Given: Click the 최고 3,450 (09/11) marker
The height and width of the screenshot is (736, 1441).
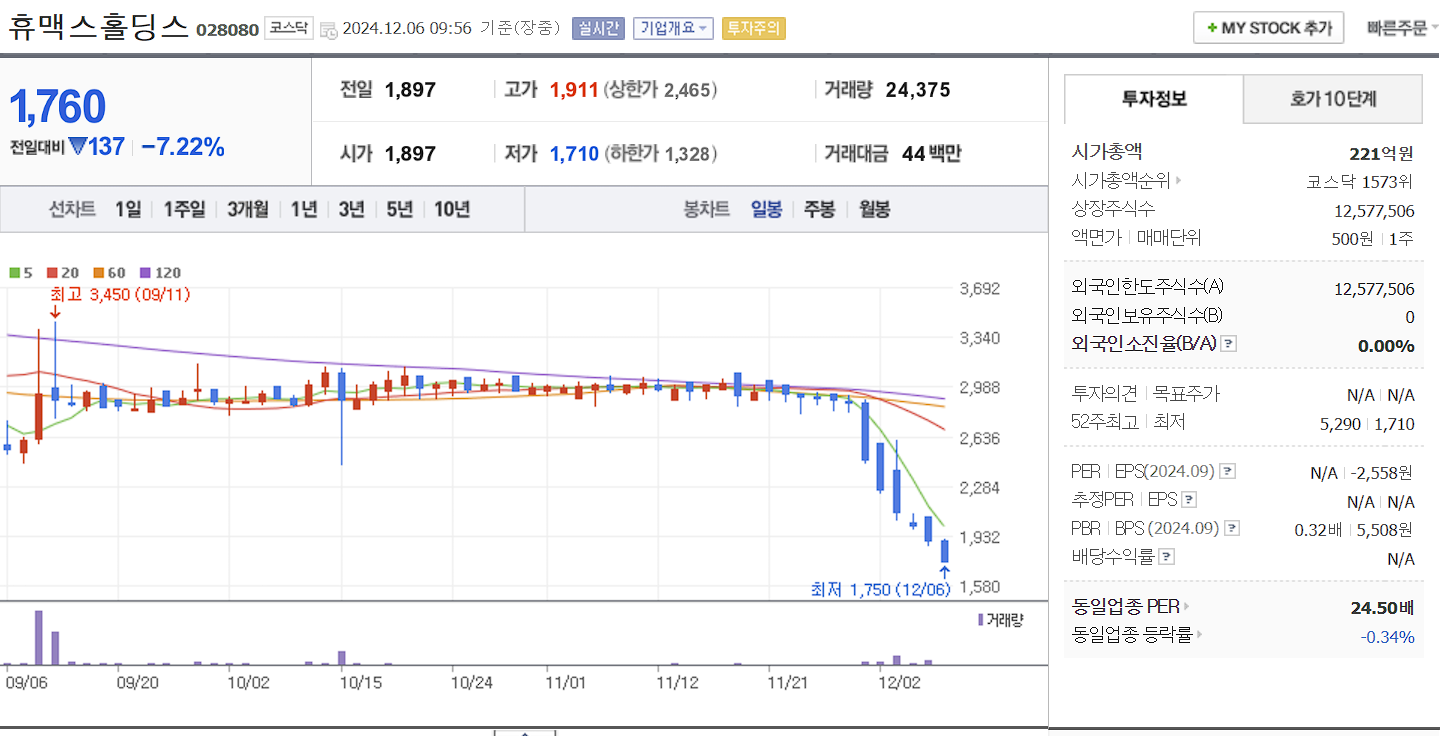Looking at the screenshot, I should [x=120, y=294].
